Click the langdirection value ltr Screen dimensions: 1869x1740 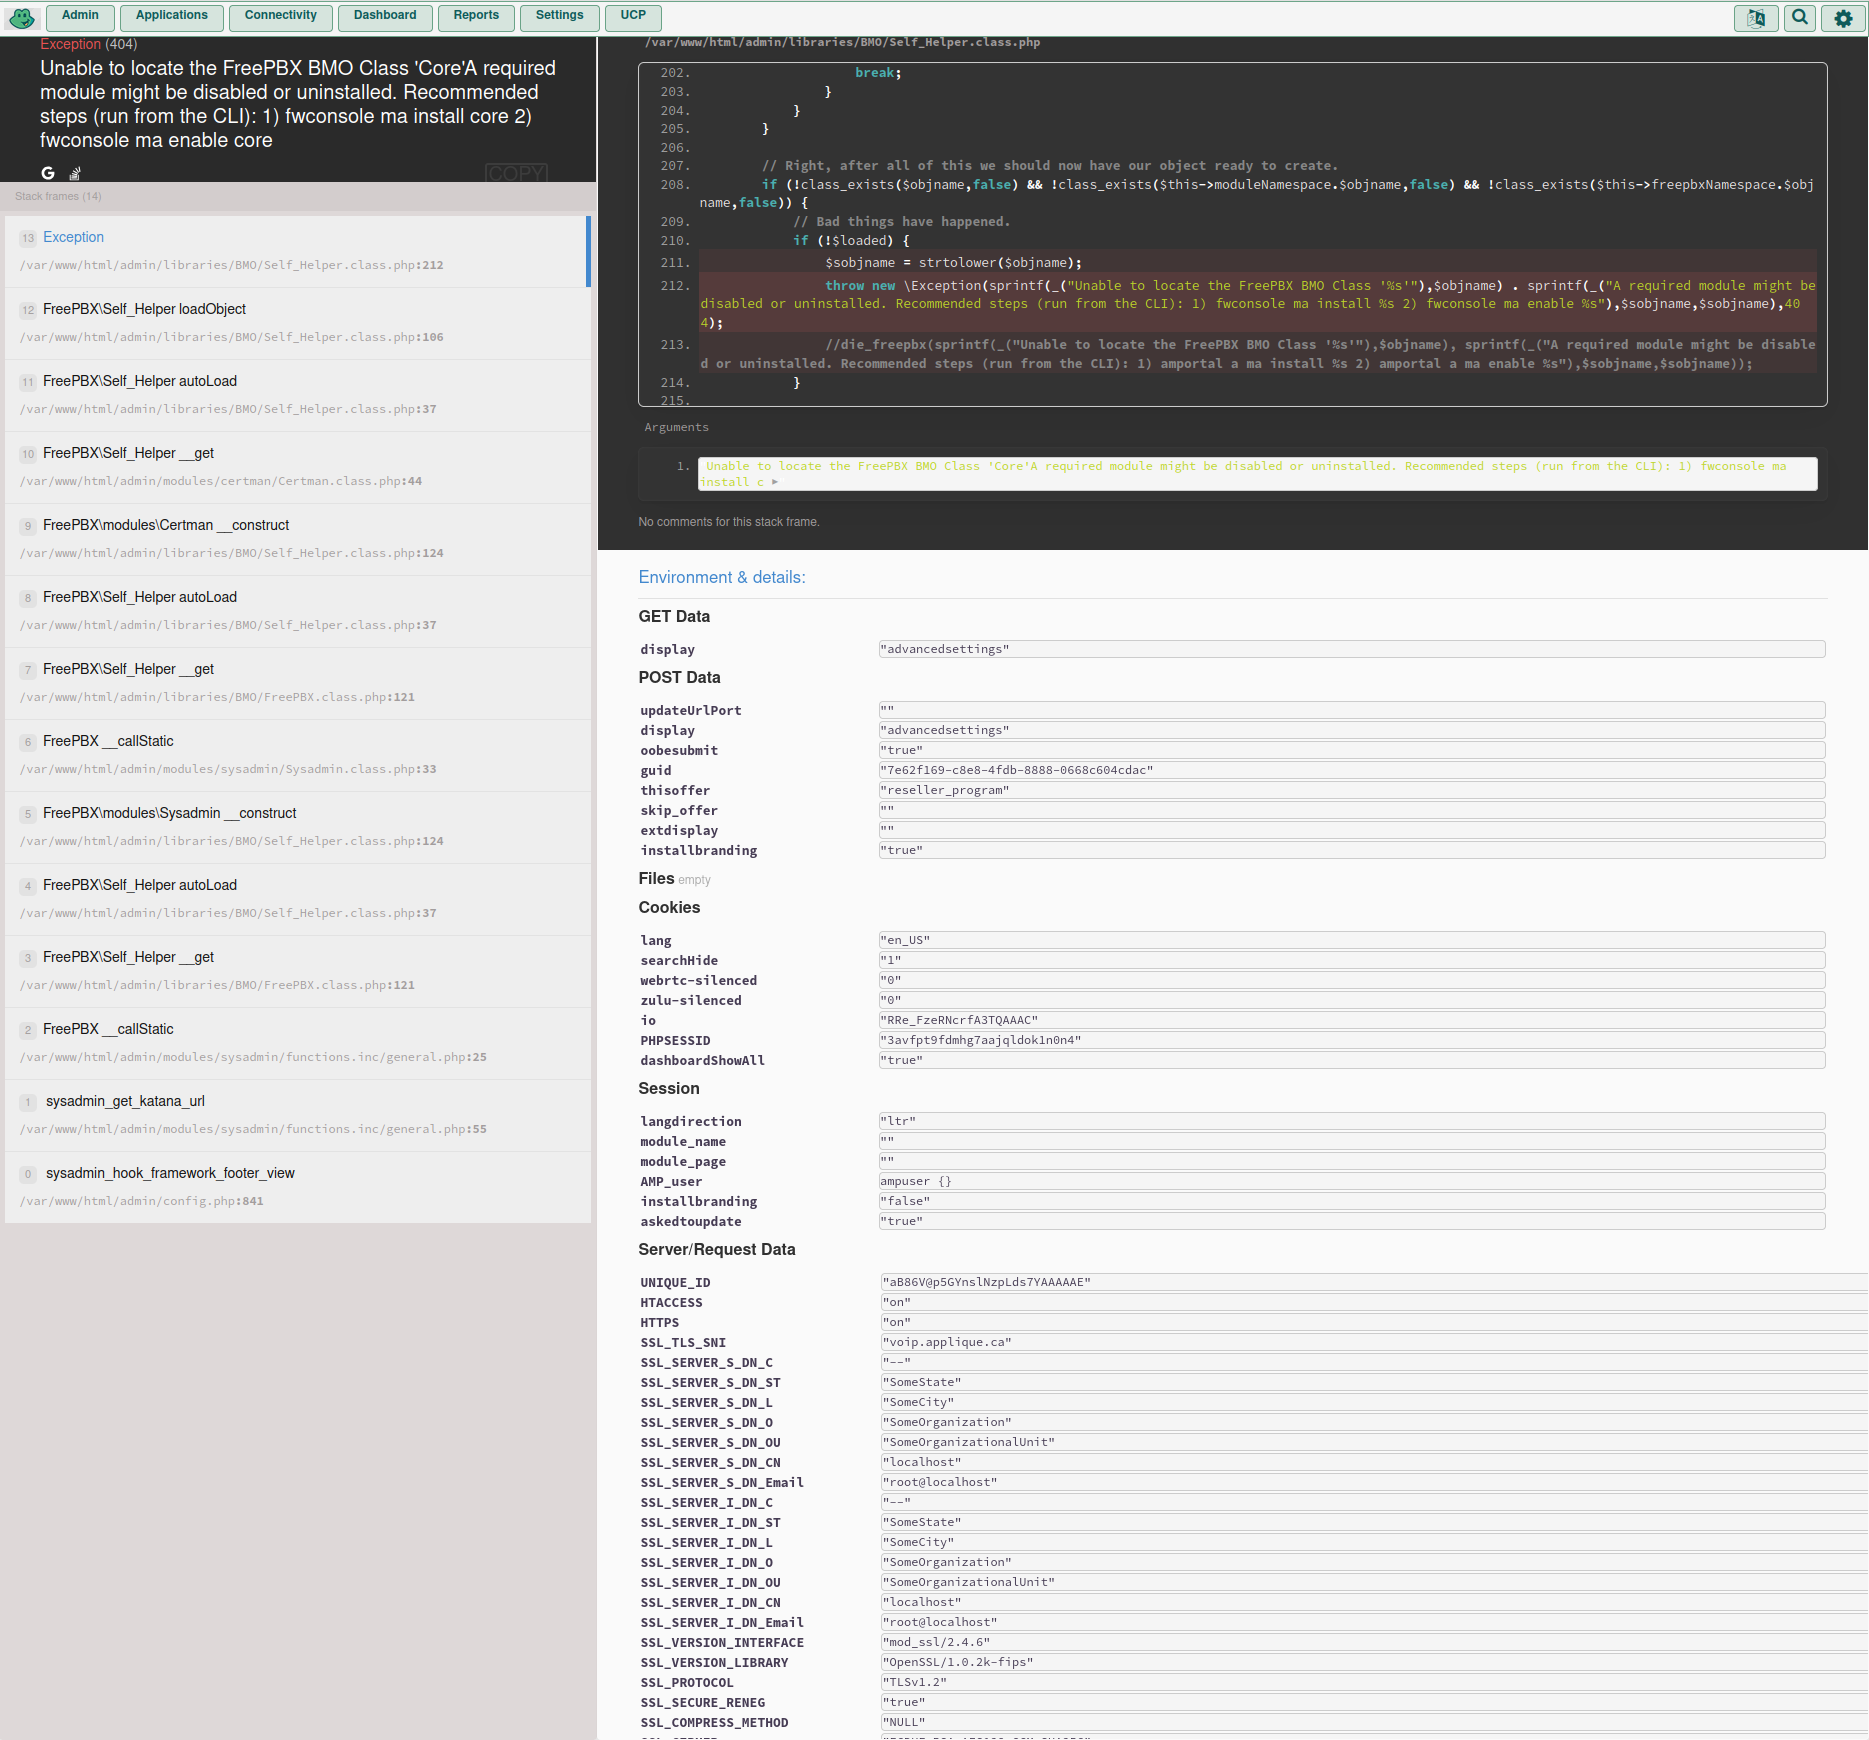tap(1352, 1121)
